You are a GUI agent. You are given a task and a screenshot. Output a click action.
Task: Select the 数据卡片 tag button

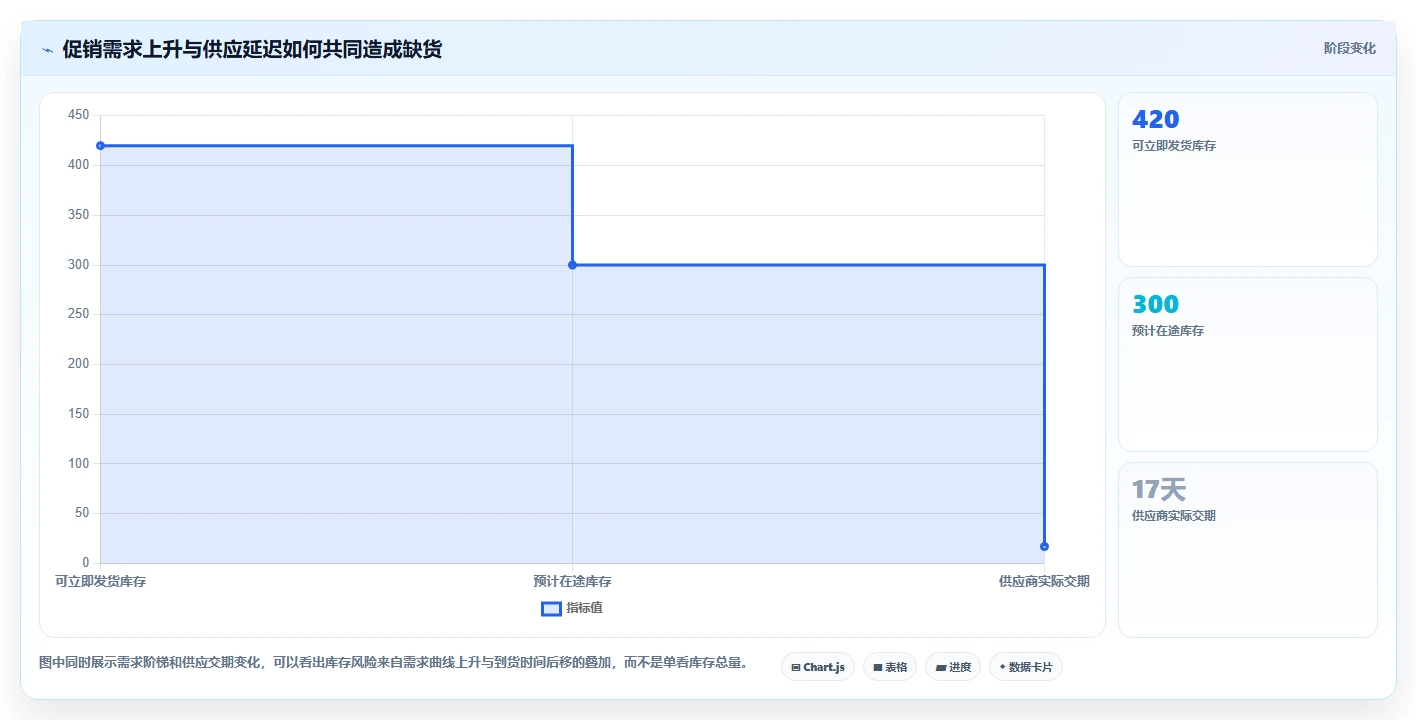(1025, 667)
